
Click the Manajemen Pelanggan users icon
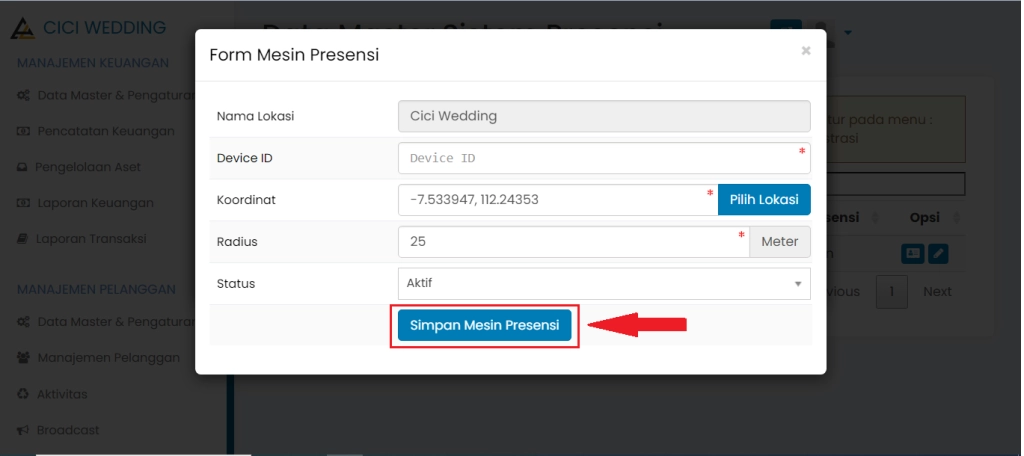pyautogui.click(x=23, y=358)
